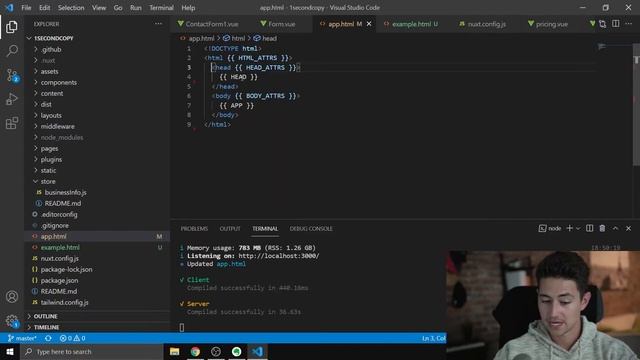Follow the localhost:3000 link in terminal

point(279,256)
